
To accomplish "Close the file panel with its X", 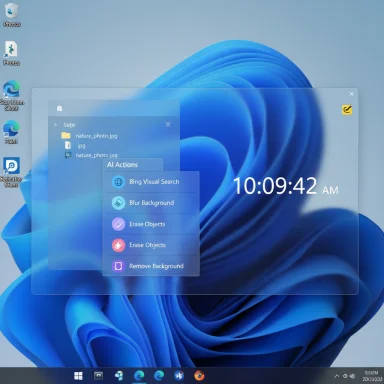I will [x=168, y=124].
